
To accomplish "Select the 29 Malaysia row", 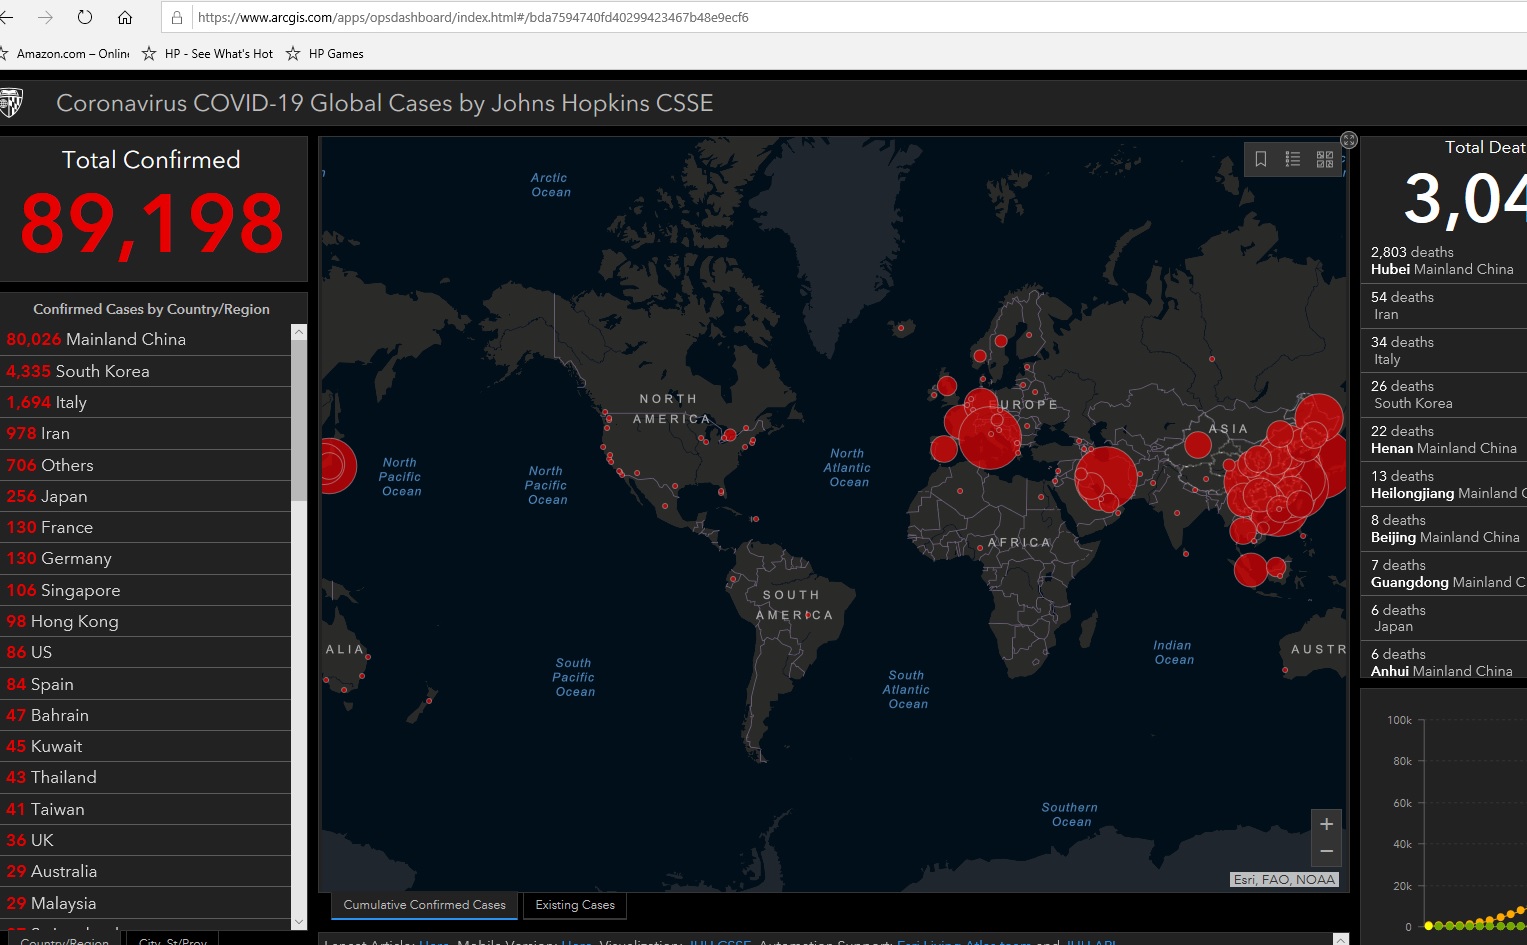I will 146,903.
